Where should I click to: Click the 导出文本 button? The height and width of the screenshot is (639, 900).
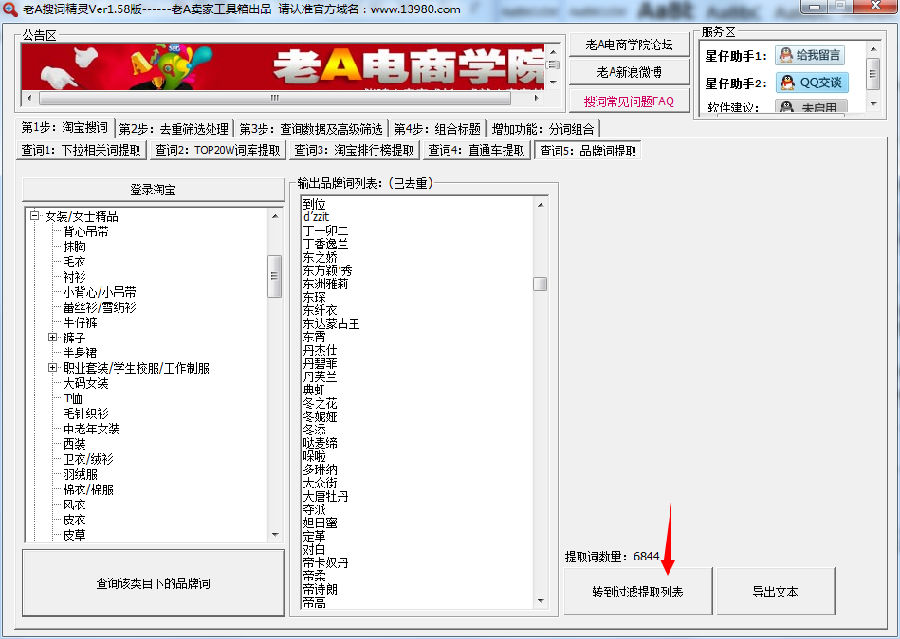(x=775, y=591)
